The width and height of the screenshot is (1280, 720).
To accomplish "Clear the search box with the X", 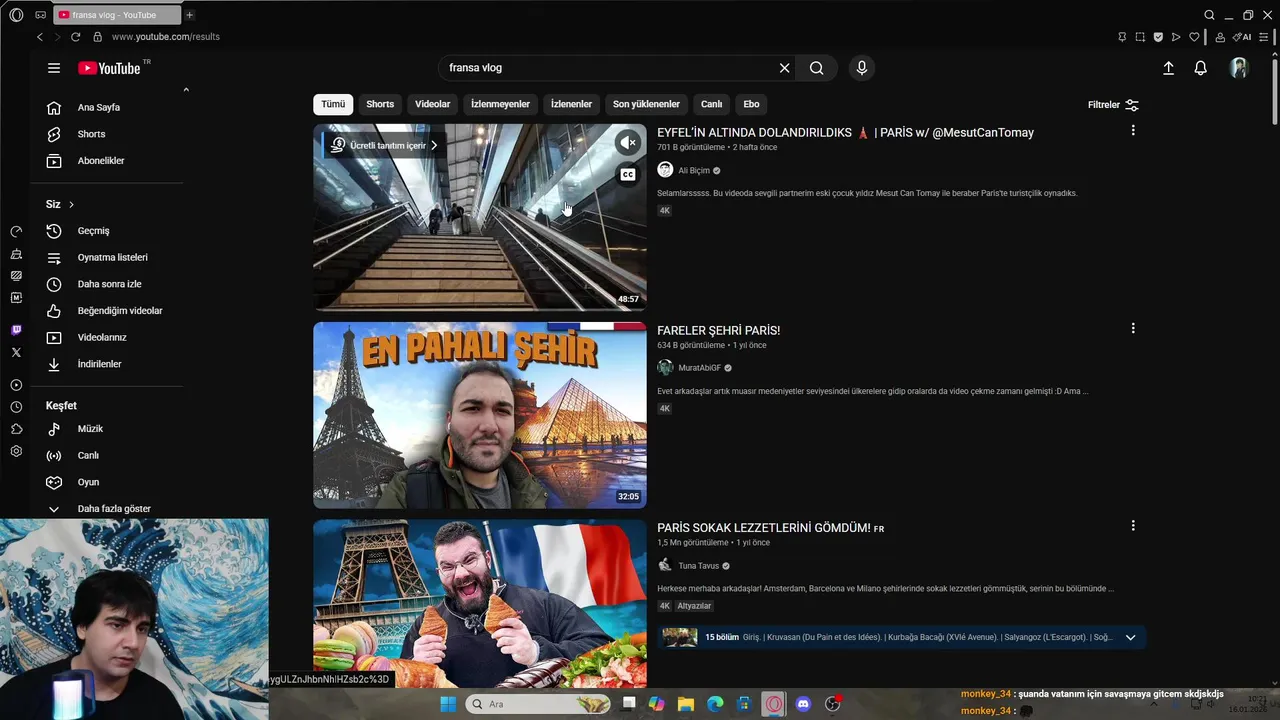I will pyautogui.click(x=785, y=68).
